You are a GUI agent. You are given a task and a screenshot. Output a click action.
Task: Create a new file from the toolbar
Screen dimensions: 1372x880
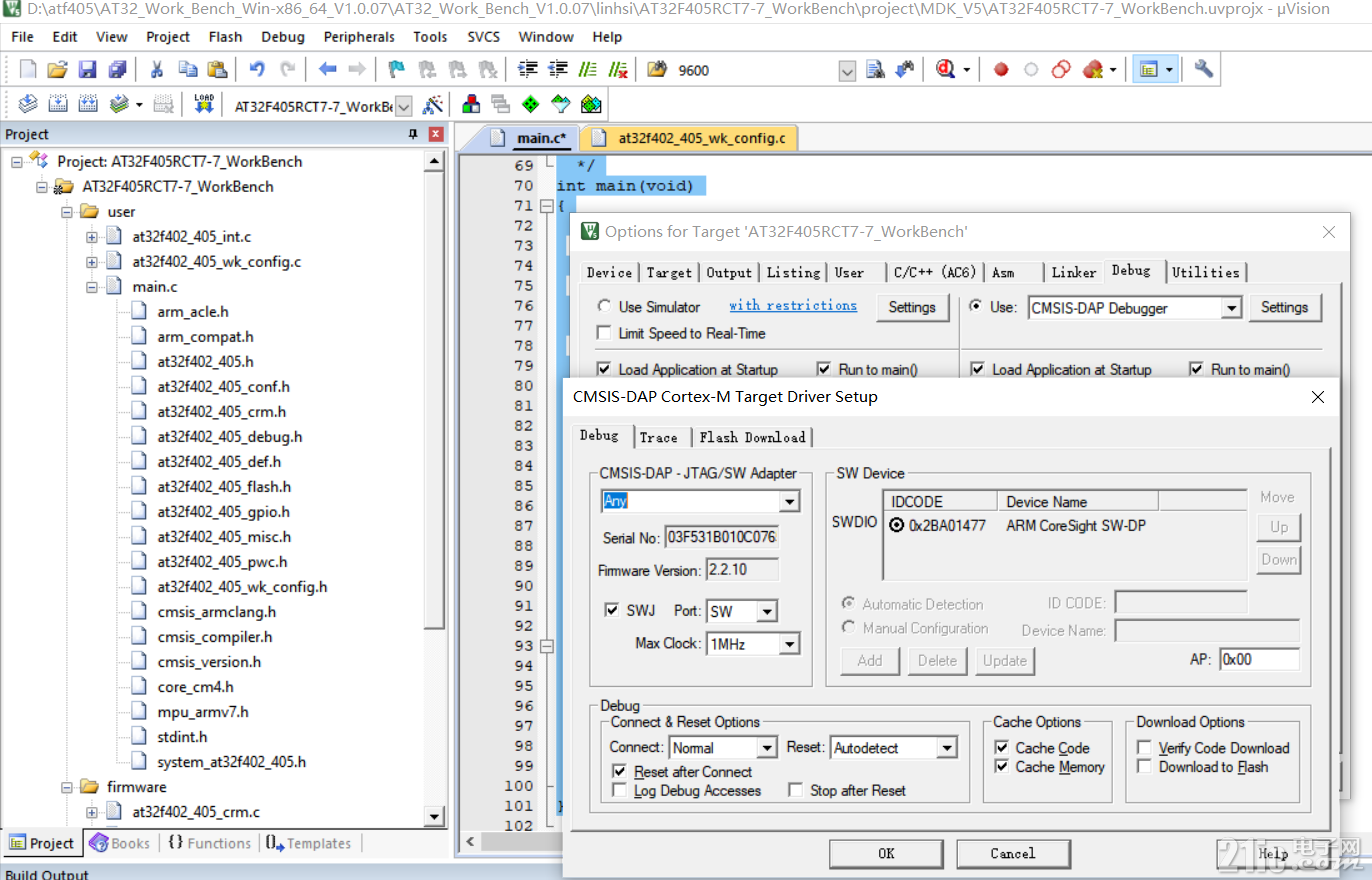point(28,69)
